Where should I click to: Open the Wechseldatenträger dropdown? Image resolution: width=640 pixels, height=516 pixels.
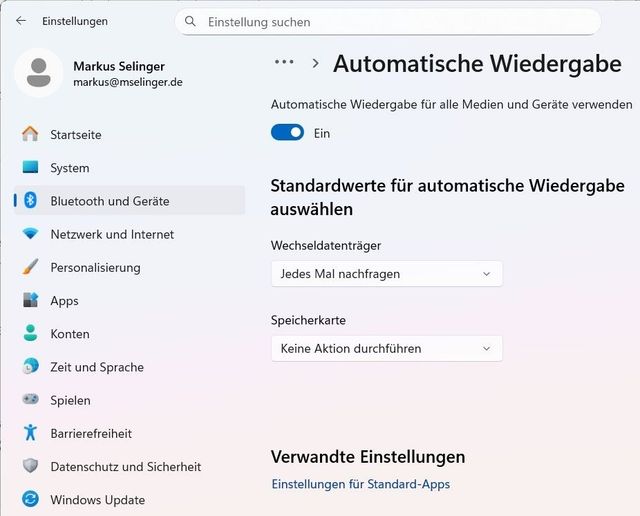click(x=386, y=273)
